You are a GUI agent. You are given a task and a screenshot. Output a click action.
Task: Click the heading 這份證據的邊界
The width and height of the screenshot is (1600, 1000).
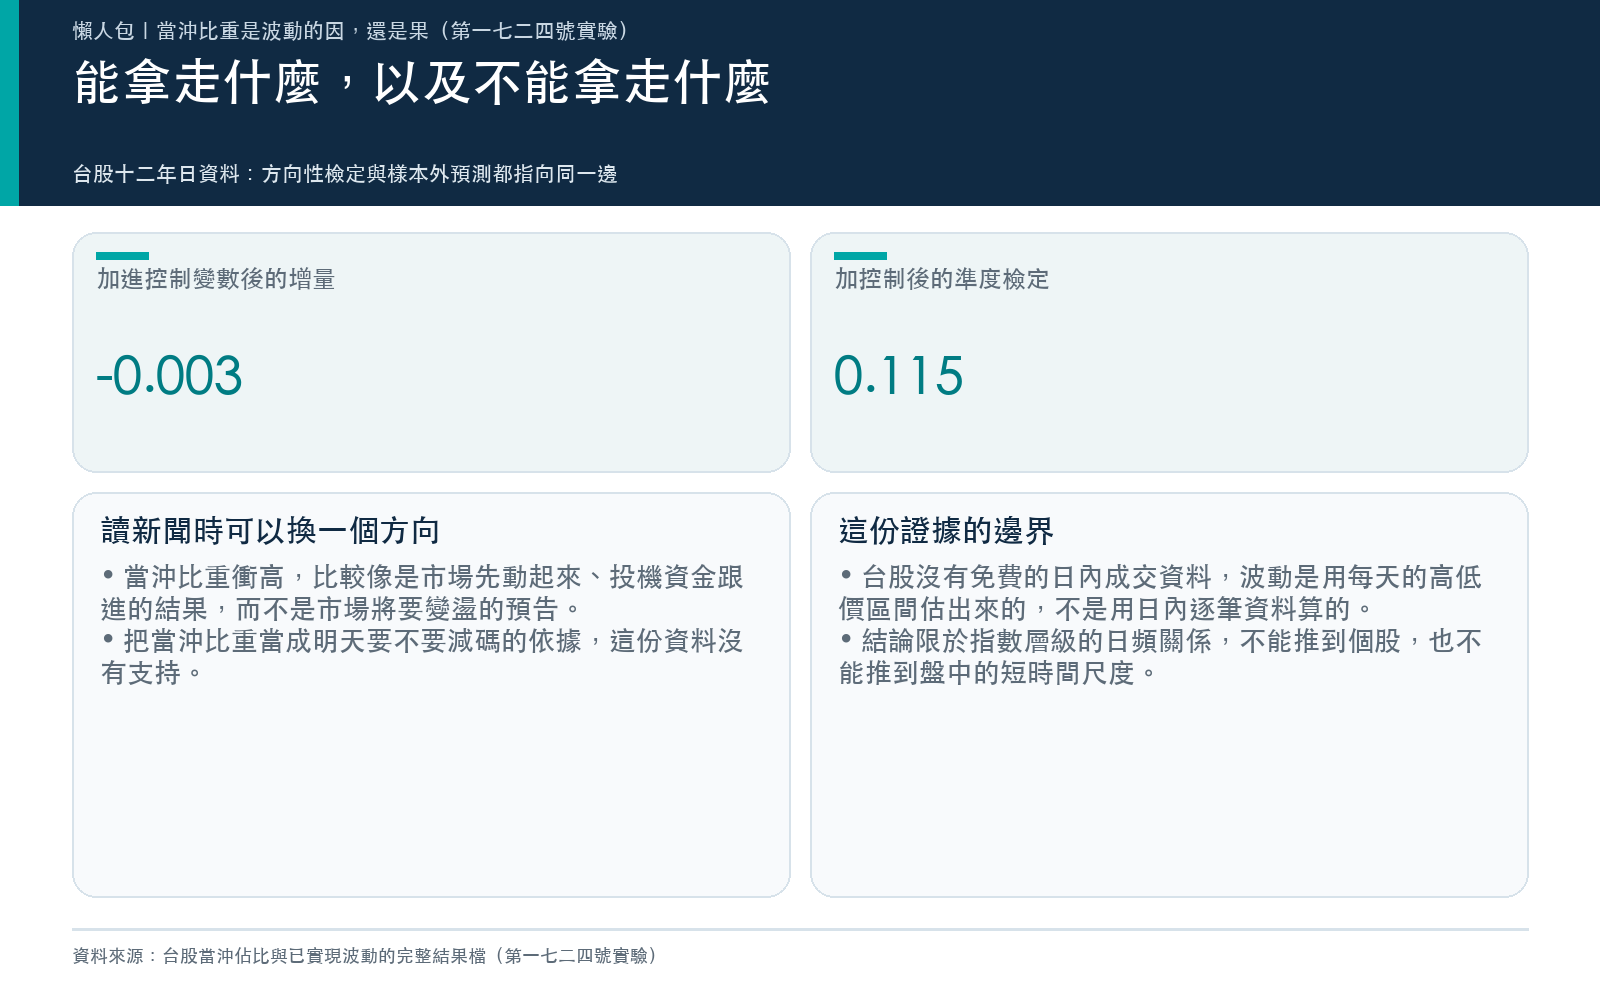[946, 531]
